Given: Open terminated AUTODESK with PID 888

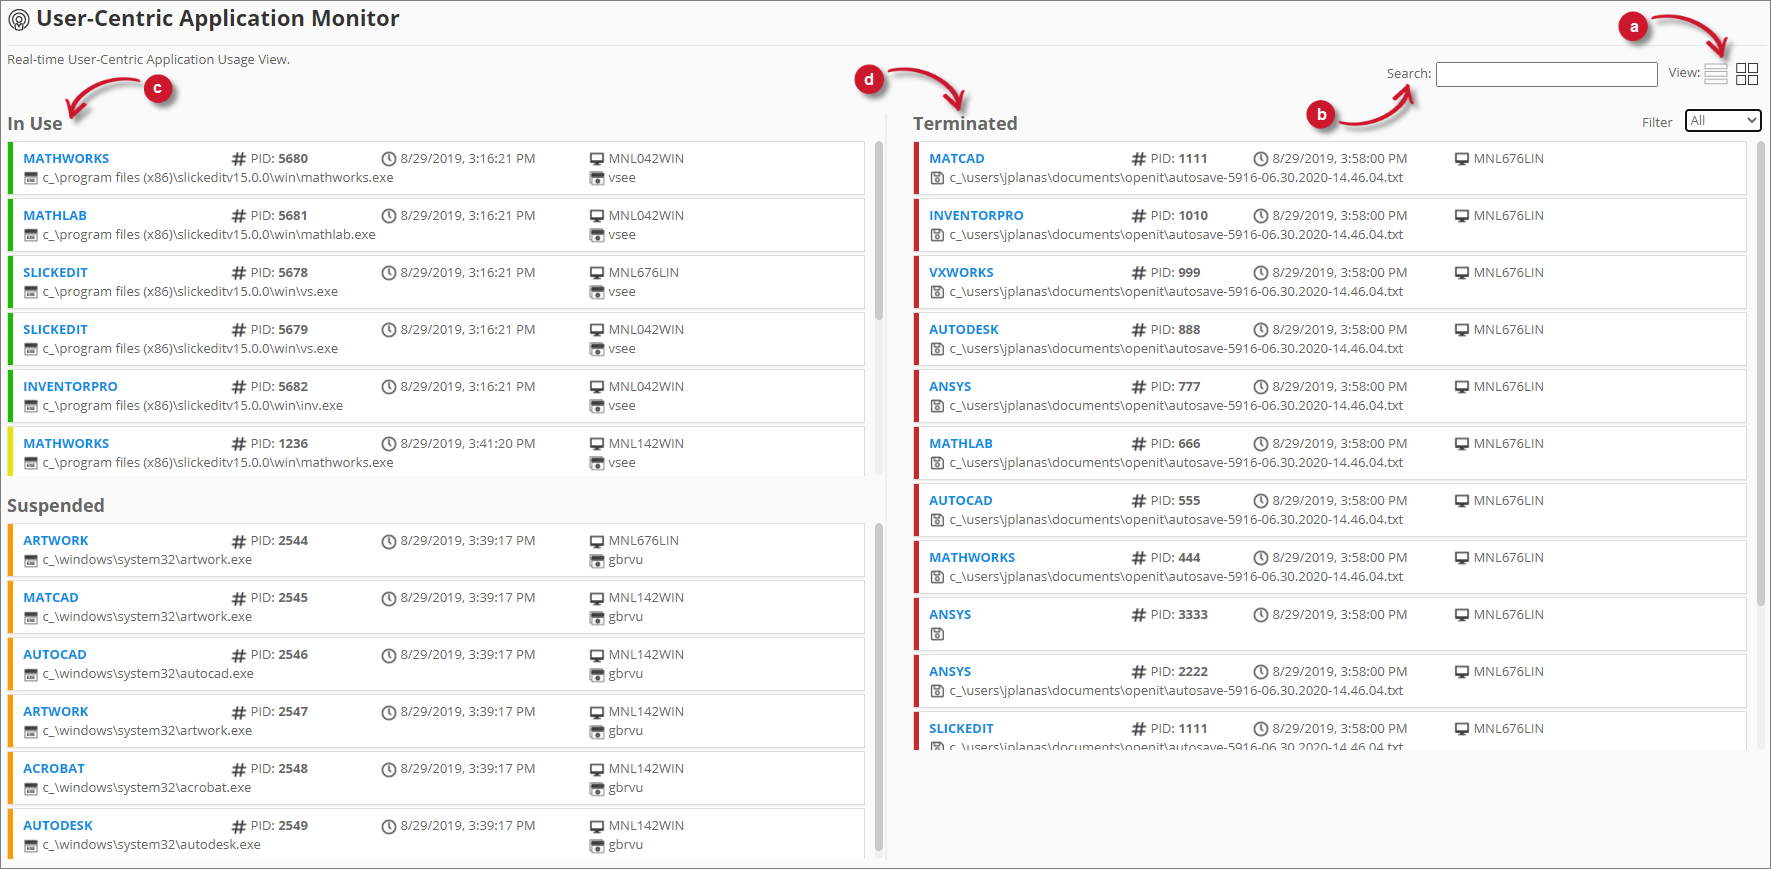Looking at the screenshot, I should click(964, 329).
